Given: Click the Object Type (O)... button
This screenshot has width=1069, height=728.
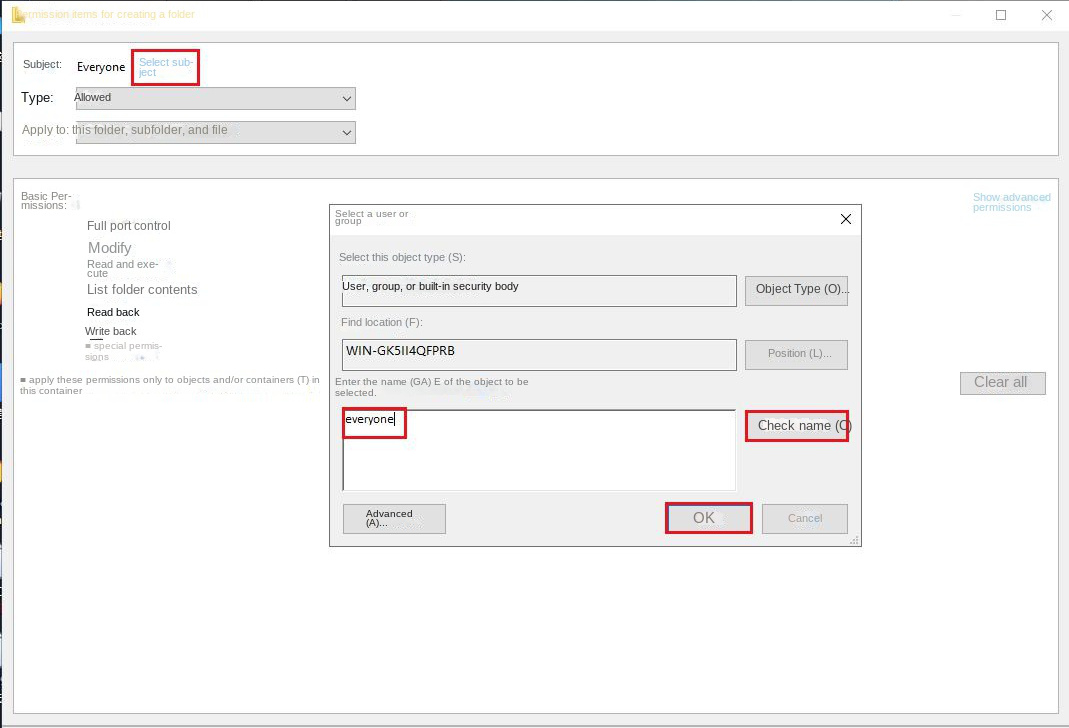Looking at the screenshot, I should [x=796, y=290].
